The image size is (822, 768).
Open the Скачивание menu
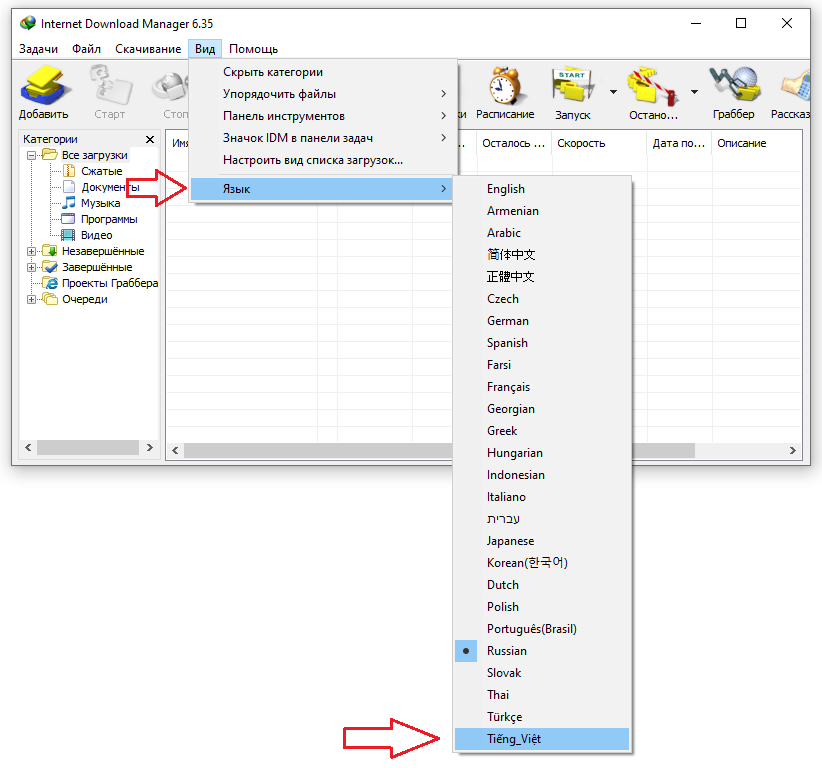point(148,49)
